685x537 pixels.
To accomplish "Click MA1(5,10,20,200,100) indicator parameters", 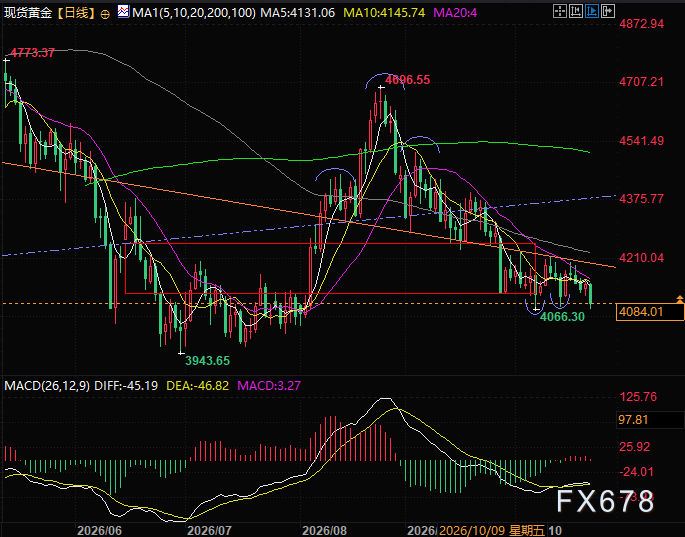I will point(194,13).
